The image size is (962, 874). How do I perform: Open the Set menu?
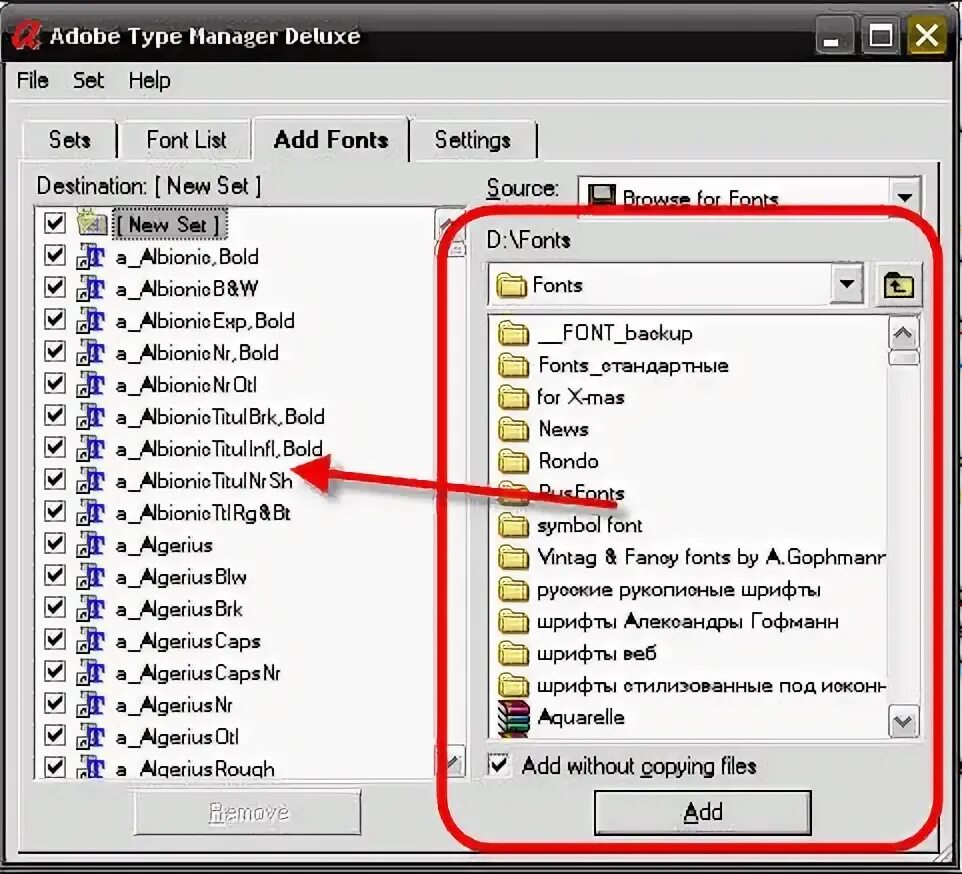[x=88, y=80]
